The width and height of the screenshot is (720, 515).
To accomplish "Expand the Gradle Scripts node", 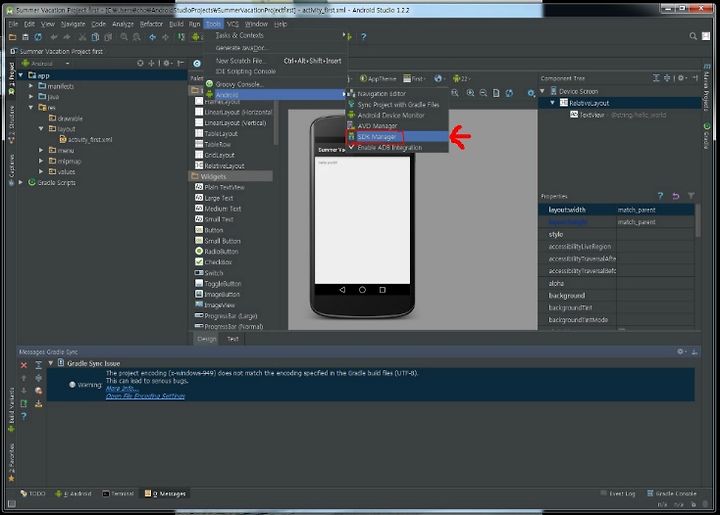I will click(x=21, y=182).
